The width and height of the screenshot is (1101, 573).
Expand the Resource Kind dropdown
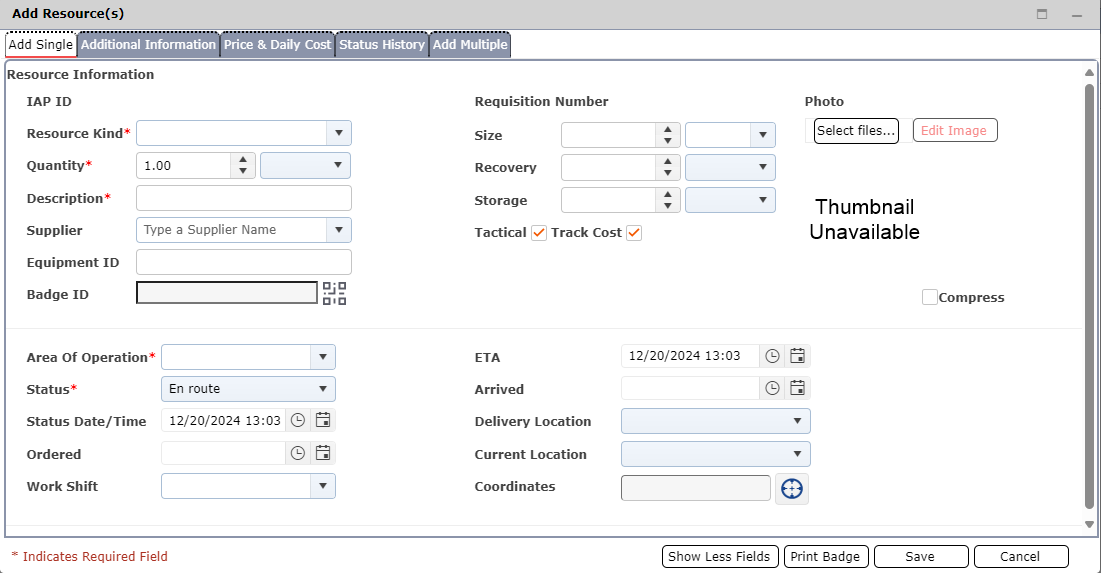point(338,133)
